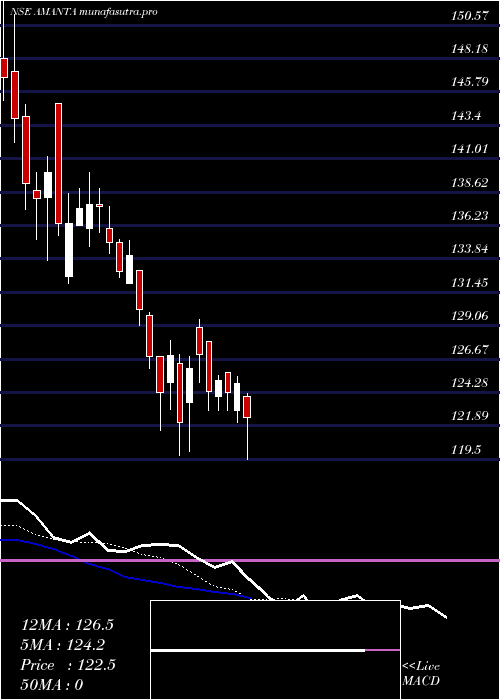Click the <<Live MACD label

coord(421,674)
